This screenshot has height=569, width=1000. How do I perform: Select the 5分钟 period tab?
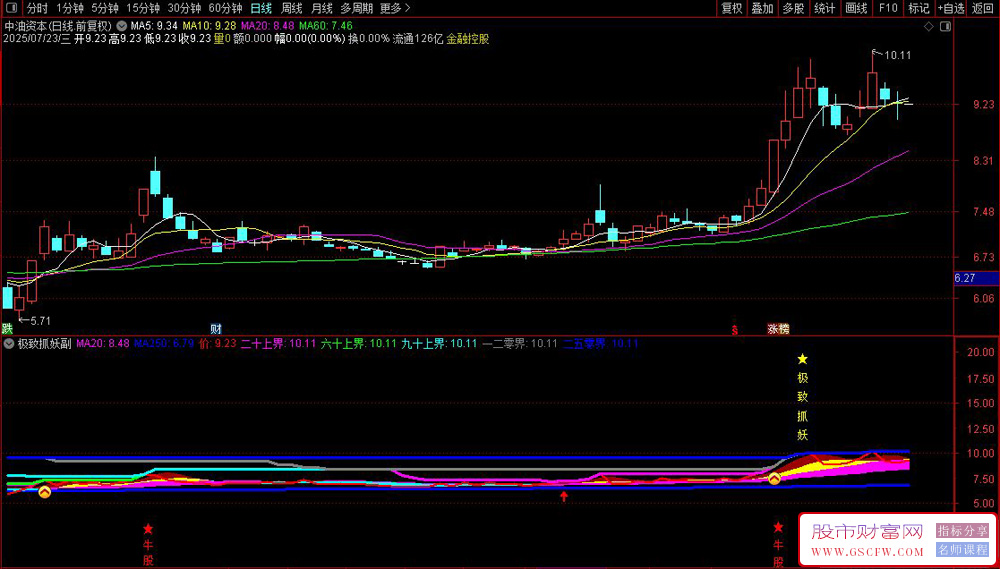point(105,9)
